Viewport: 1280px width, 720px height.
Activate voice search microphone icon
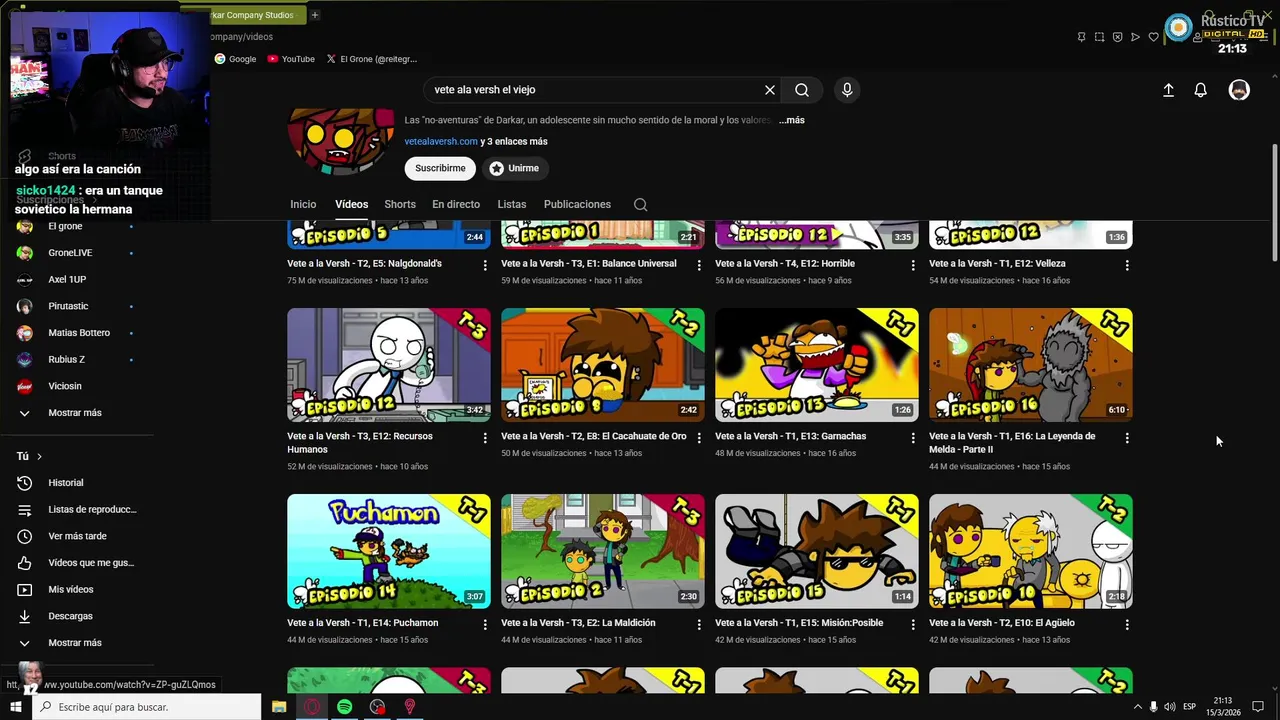[847, 90]
